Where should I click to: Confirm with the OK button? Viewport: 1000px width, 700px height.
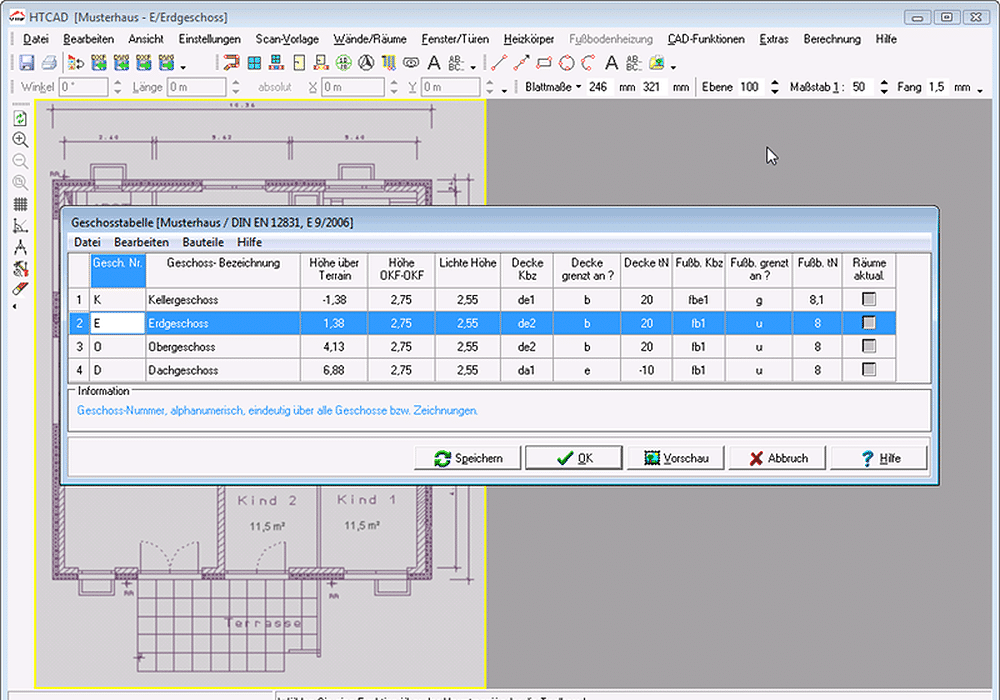click(573, 458)
